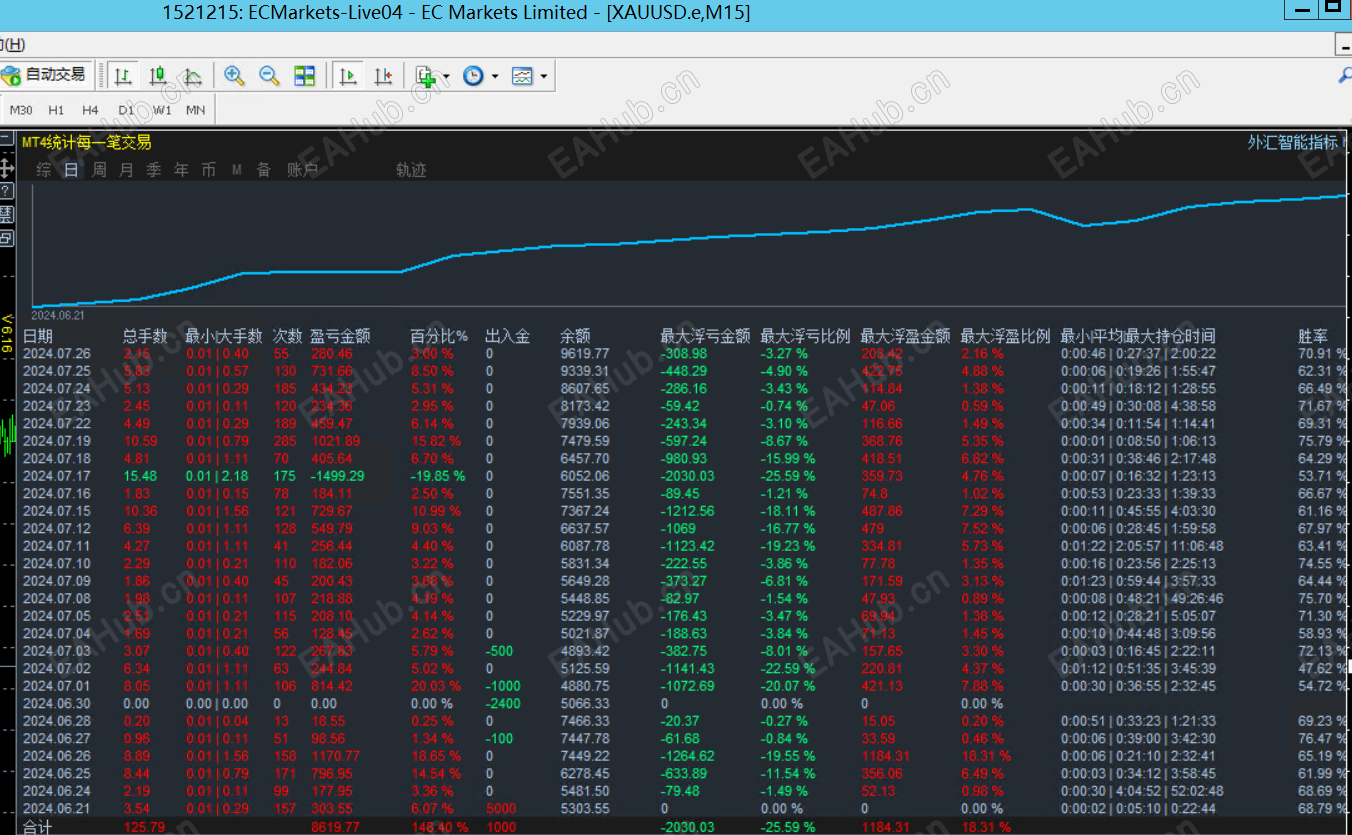Click the four-arrow move panel icon
Viewport: 1352px width, 835px height.
pyautogui.click(x=6, y=167)
